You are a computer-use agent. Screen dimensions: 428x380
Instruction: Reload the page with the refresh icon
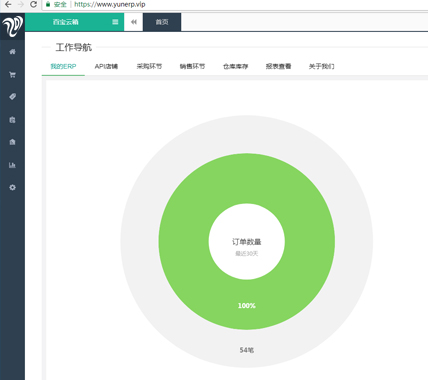tap(33, 4)
